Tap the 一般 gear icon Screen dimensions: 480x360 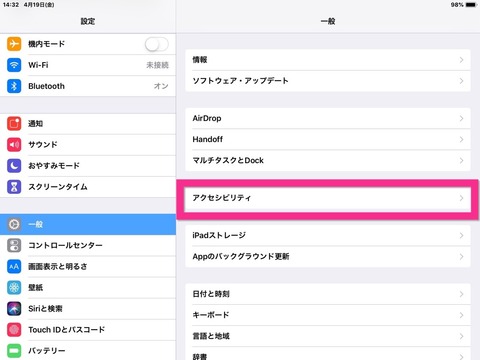point(14,224)
